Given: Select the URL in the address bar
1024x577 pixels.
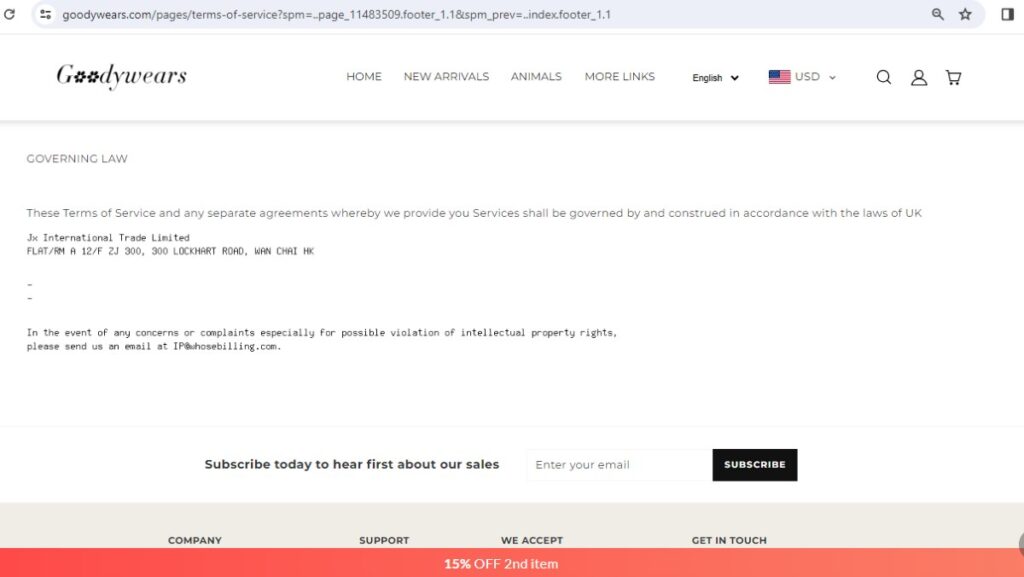Looking at the screenshot, I should pyautogui.click(x=340, y=15).
